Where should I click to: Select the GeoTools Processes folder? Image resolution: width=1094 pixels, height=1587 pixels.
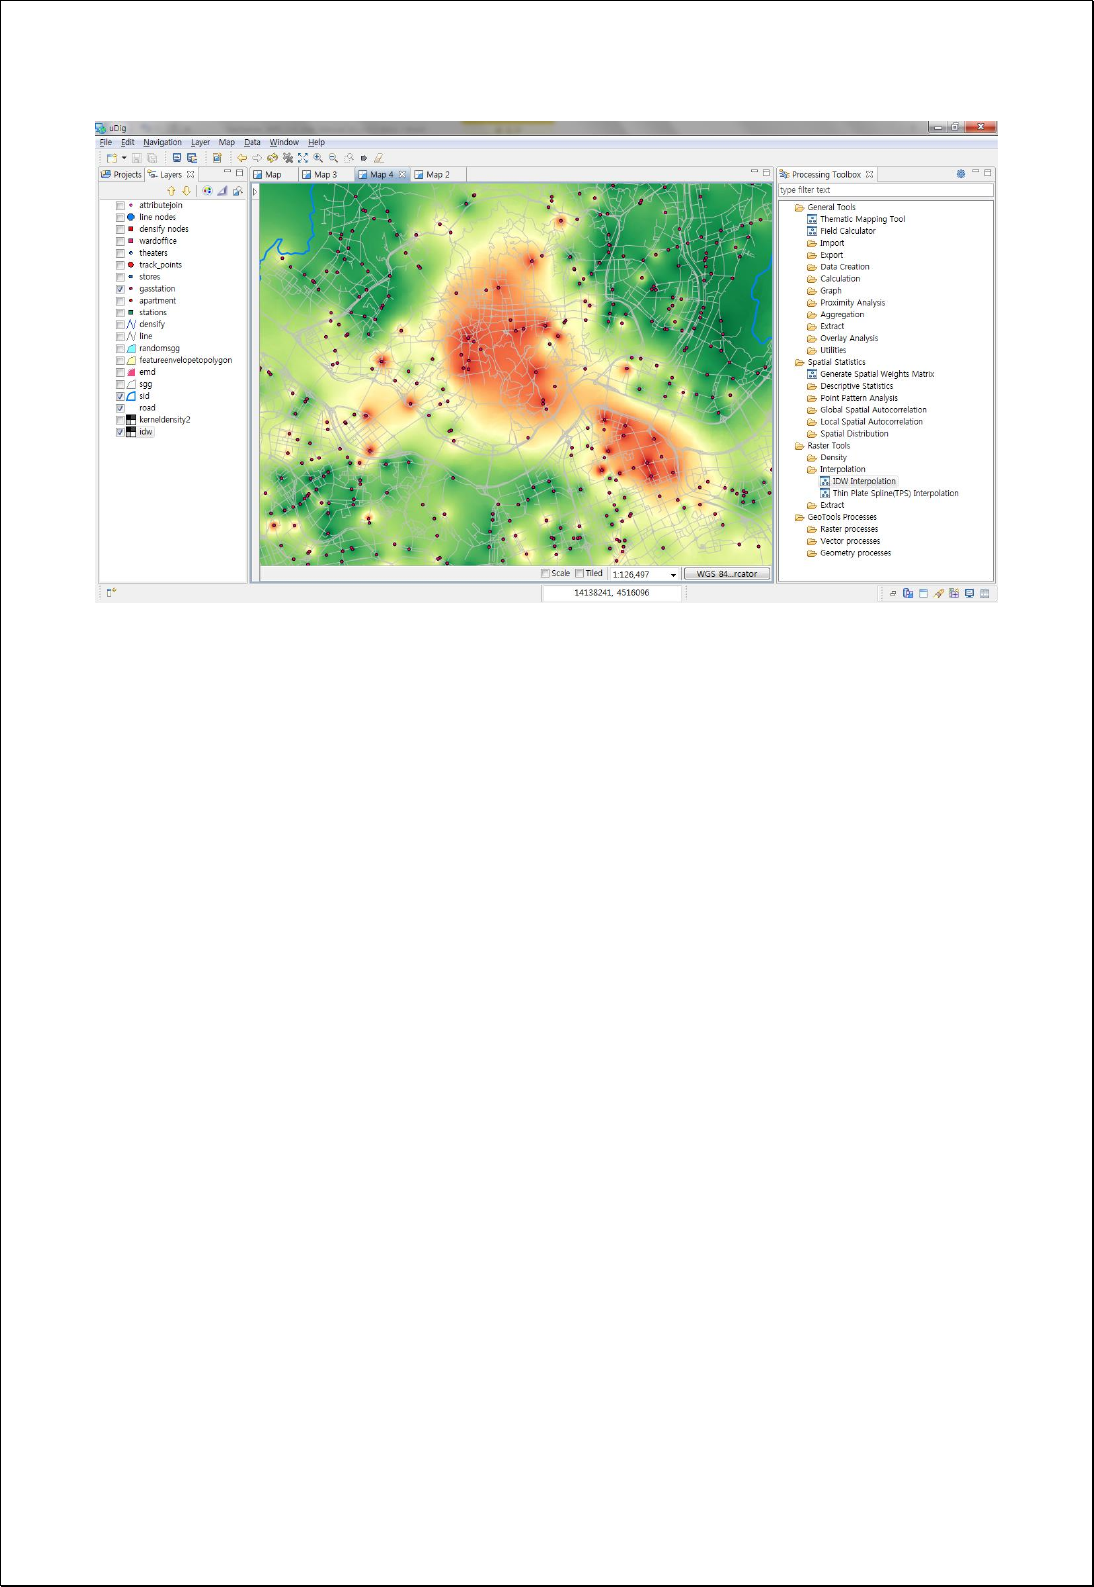pos(842,517)
